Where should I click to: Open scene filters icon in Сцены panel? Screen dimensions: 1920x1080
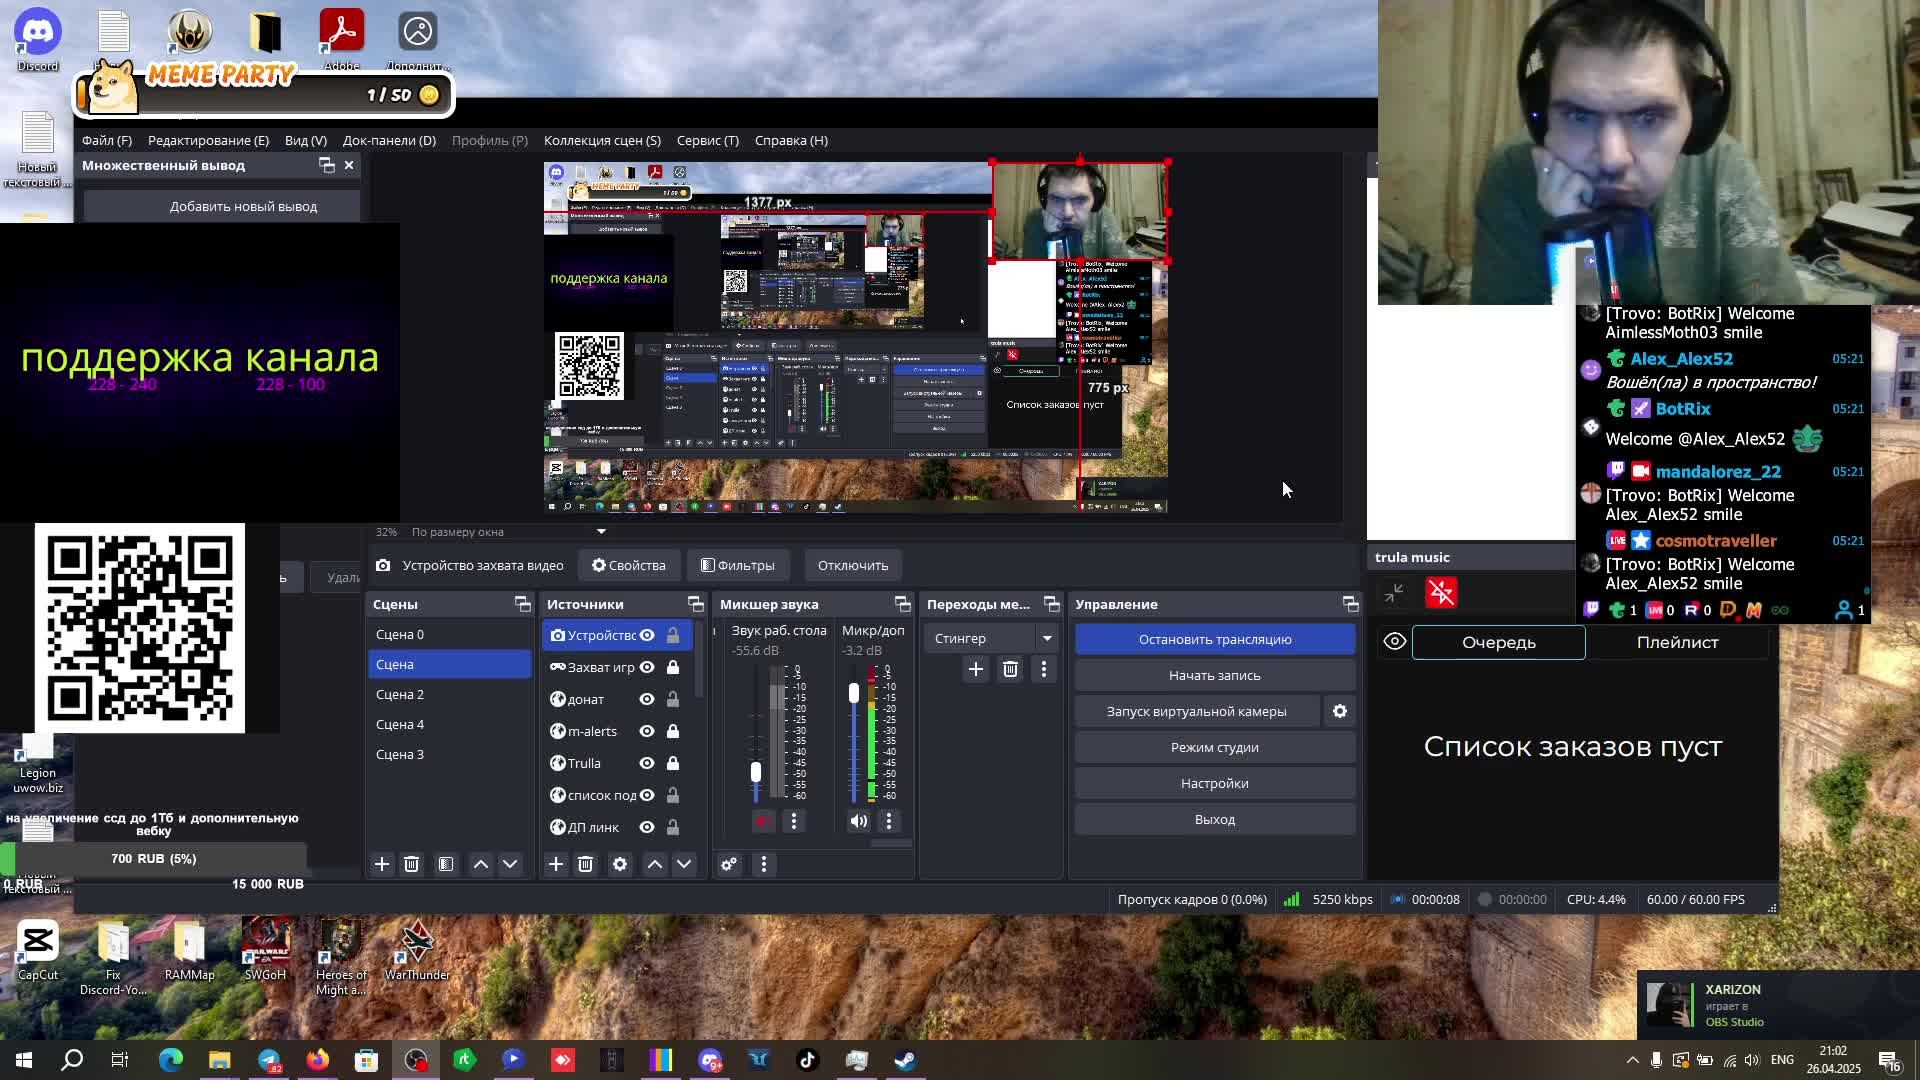pos(446,864)
